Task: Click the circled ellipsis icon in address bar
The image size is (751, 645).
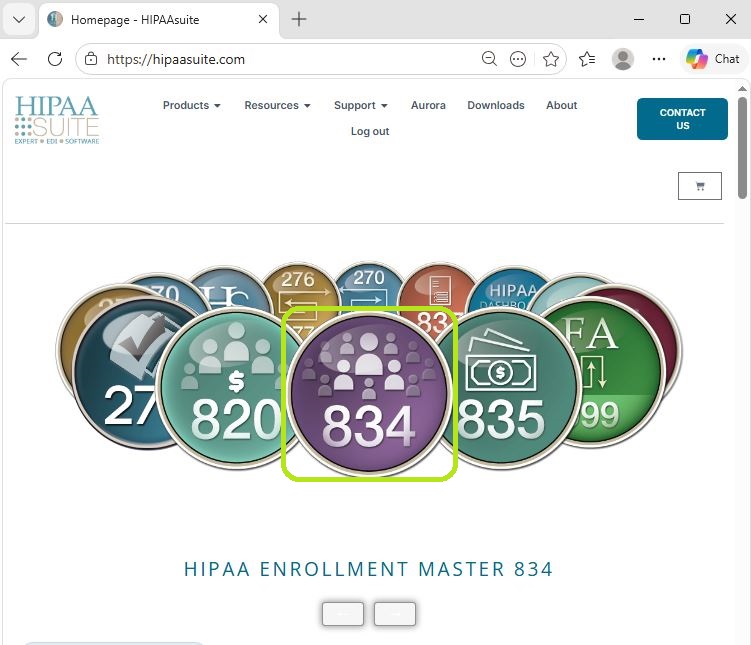Action: [518, 59]
